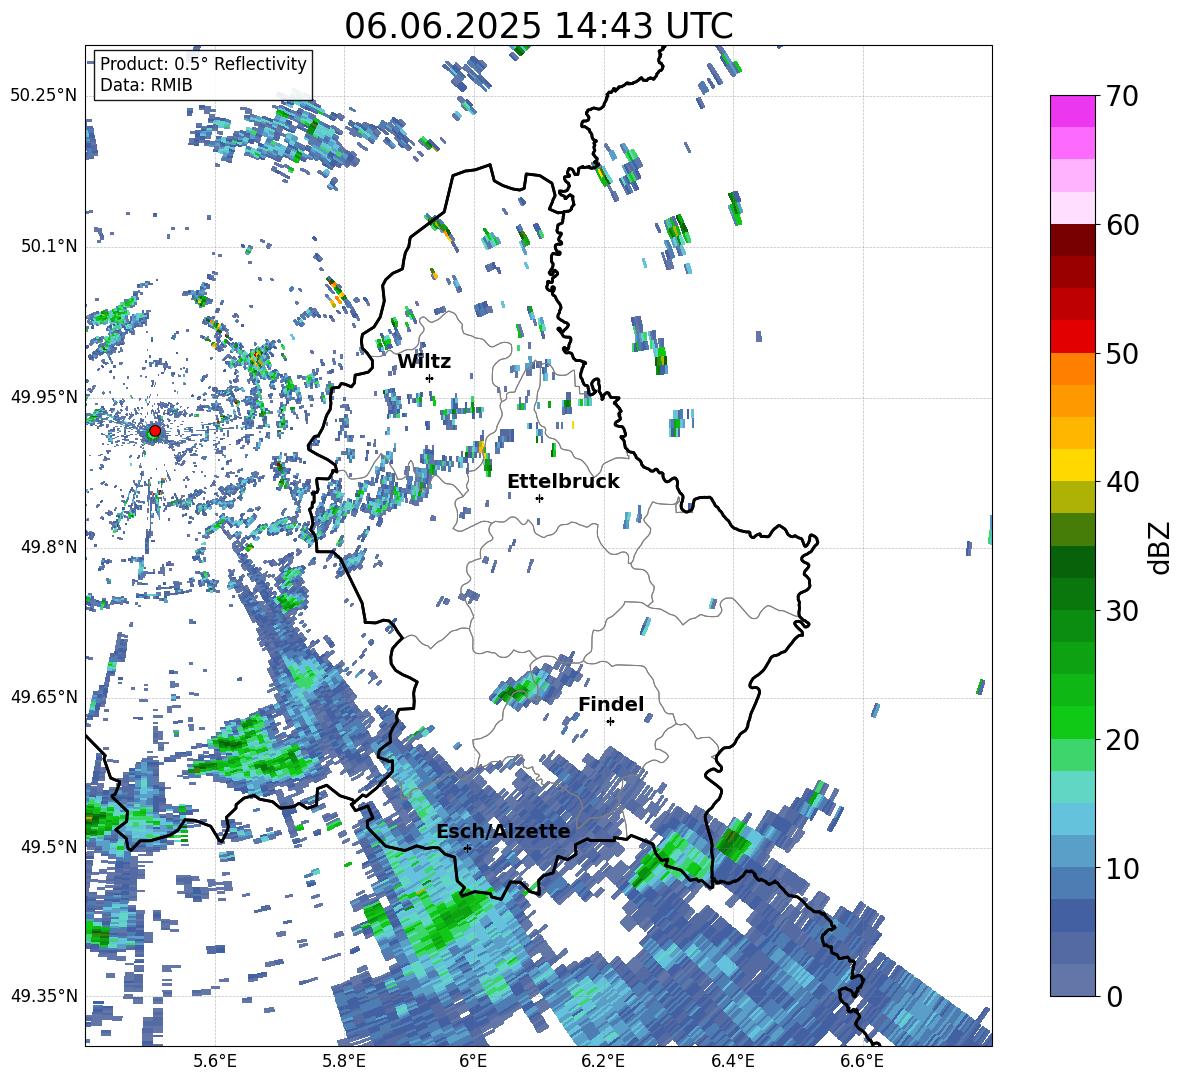Click the 49.5°N latitude label
Screen dimensions: 1184x1081
49,846
